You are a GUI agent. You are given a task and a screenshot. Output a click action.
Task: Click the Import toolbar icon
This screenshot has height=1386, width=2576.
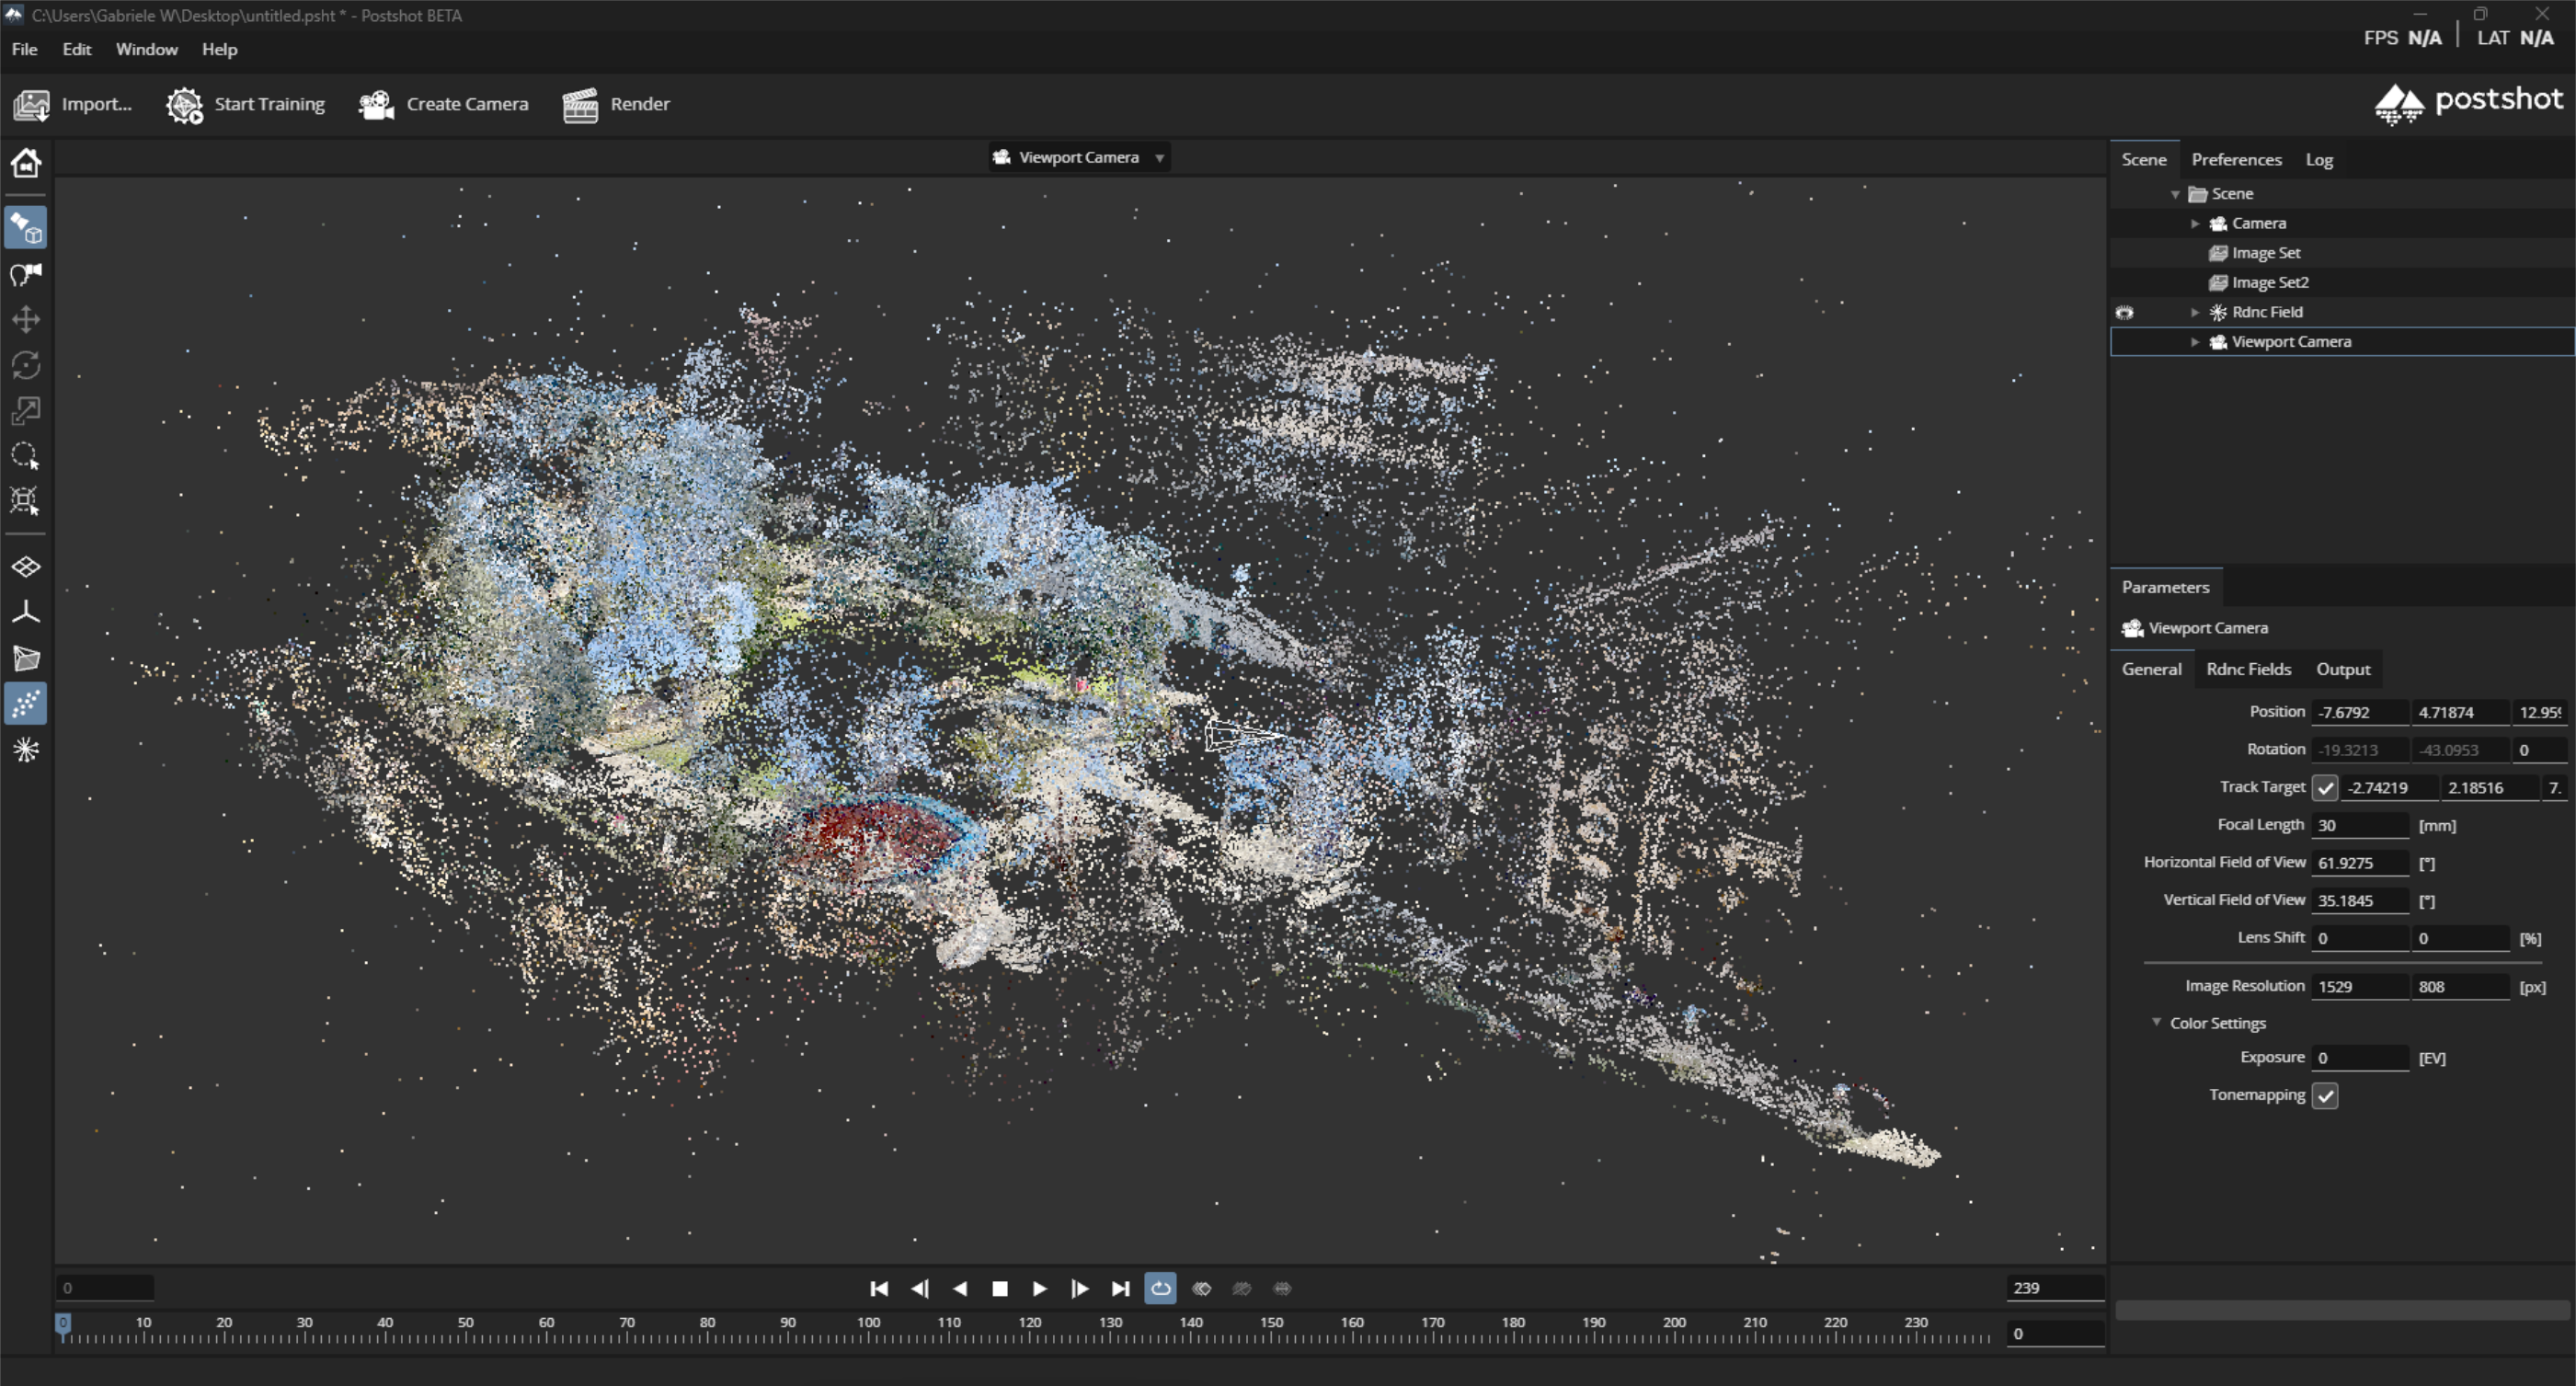pyautogui.click(x=31, y=104)
